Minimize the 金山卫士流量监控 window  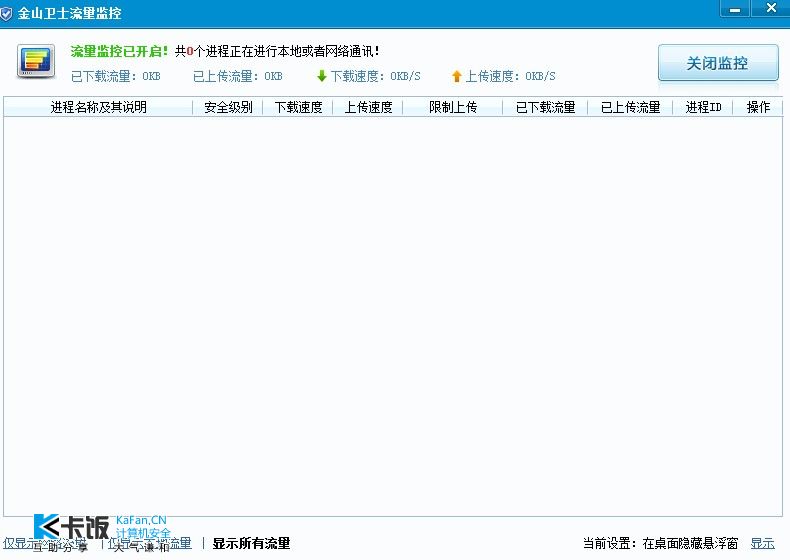735,10
